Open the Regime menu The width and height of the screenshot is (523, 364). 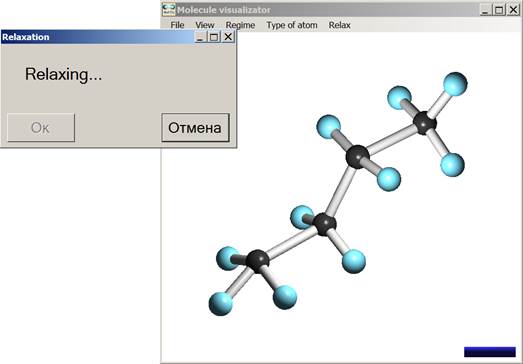click(240, 25)
